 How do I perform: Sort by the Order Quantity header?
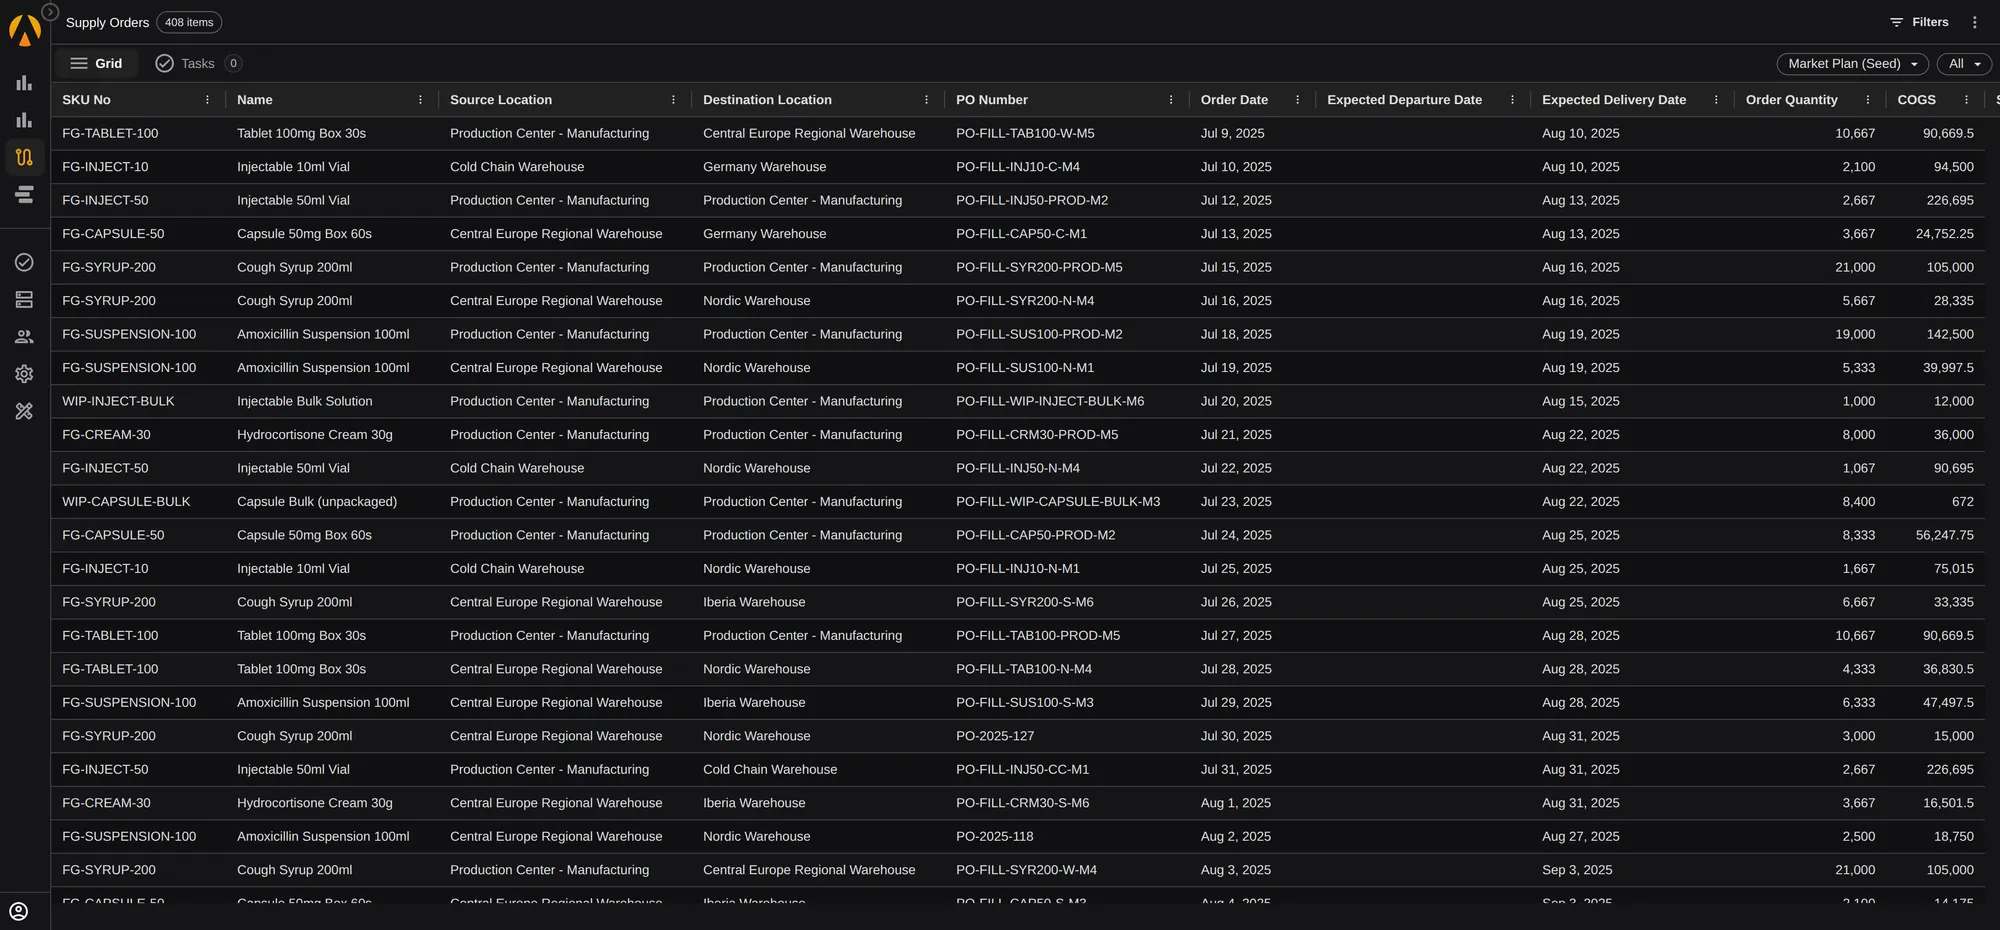click(x=1791, y=100)
